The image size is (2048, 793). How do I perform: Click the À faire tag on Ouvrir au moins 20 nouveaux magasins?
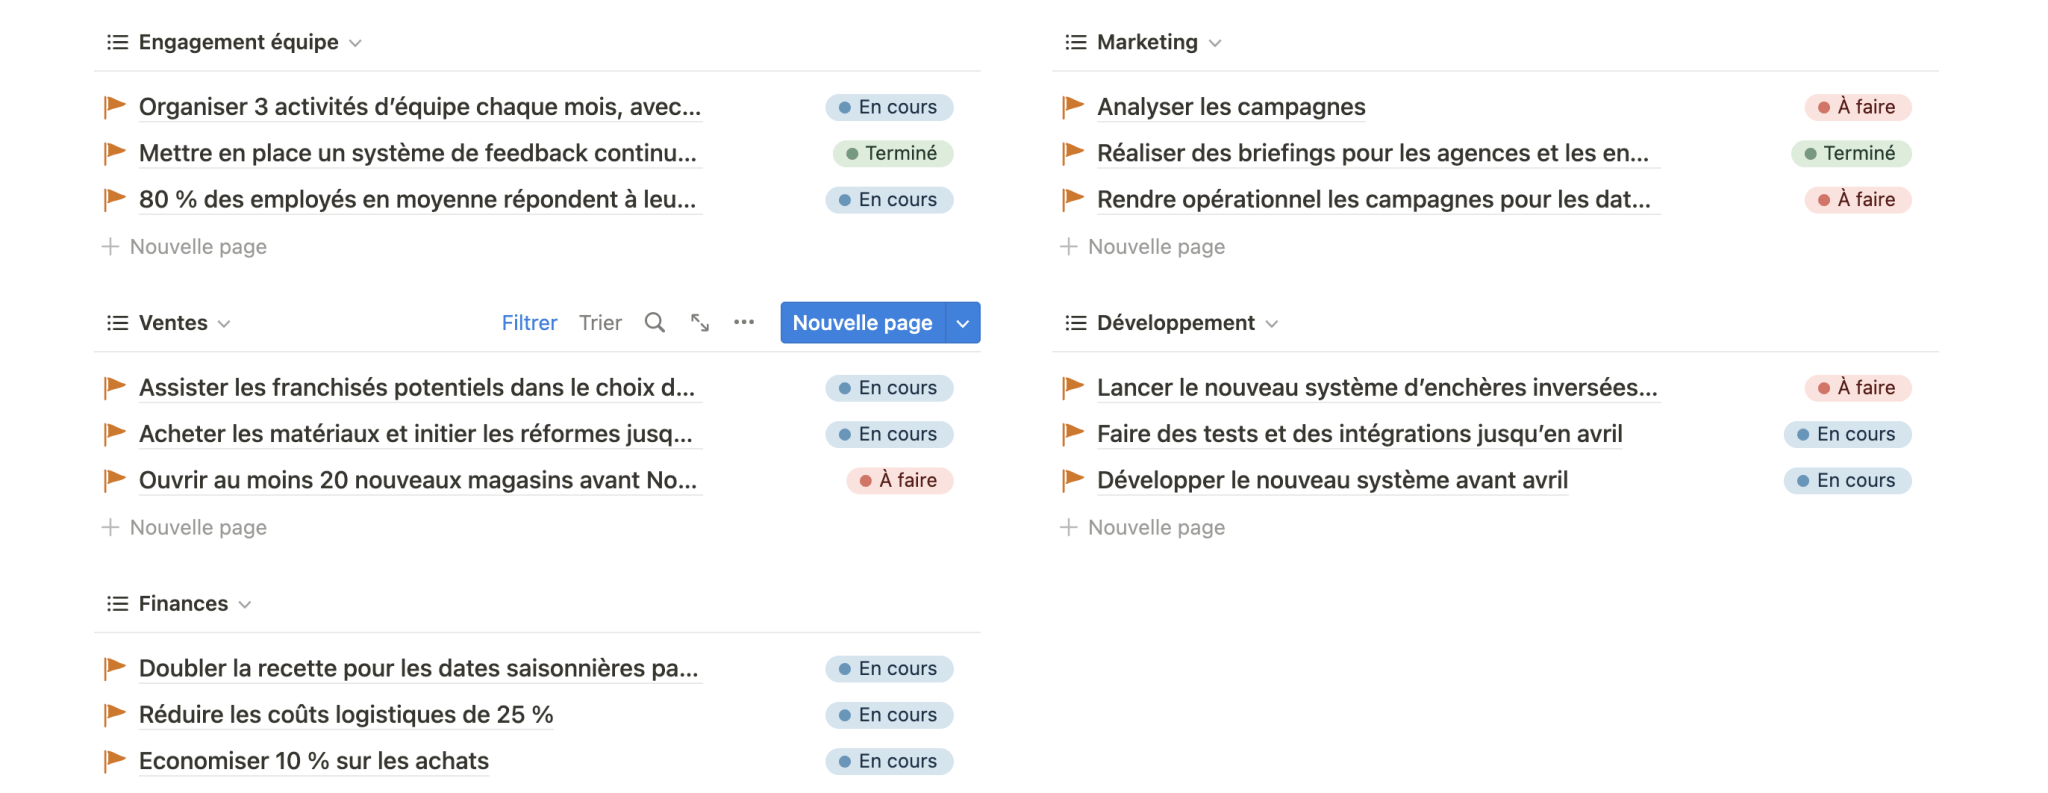(899, 481)
